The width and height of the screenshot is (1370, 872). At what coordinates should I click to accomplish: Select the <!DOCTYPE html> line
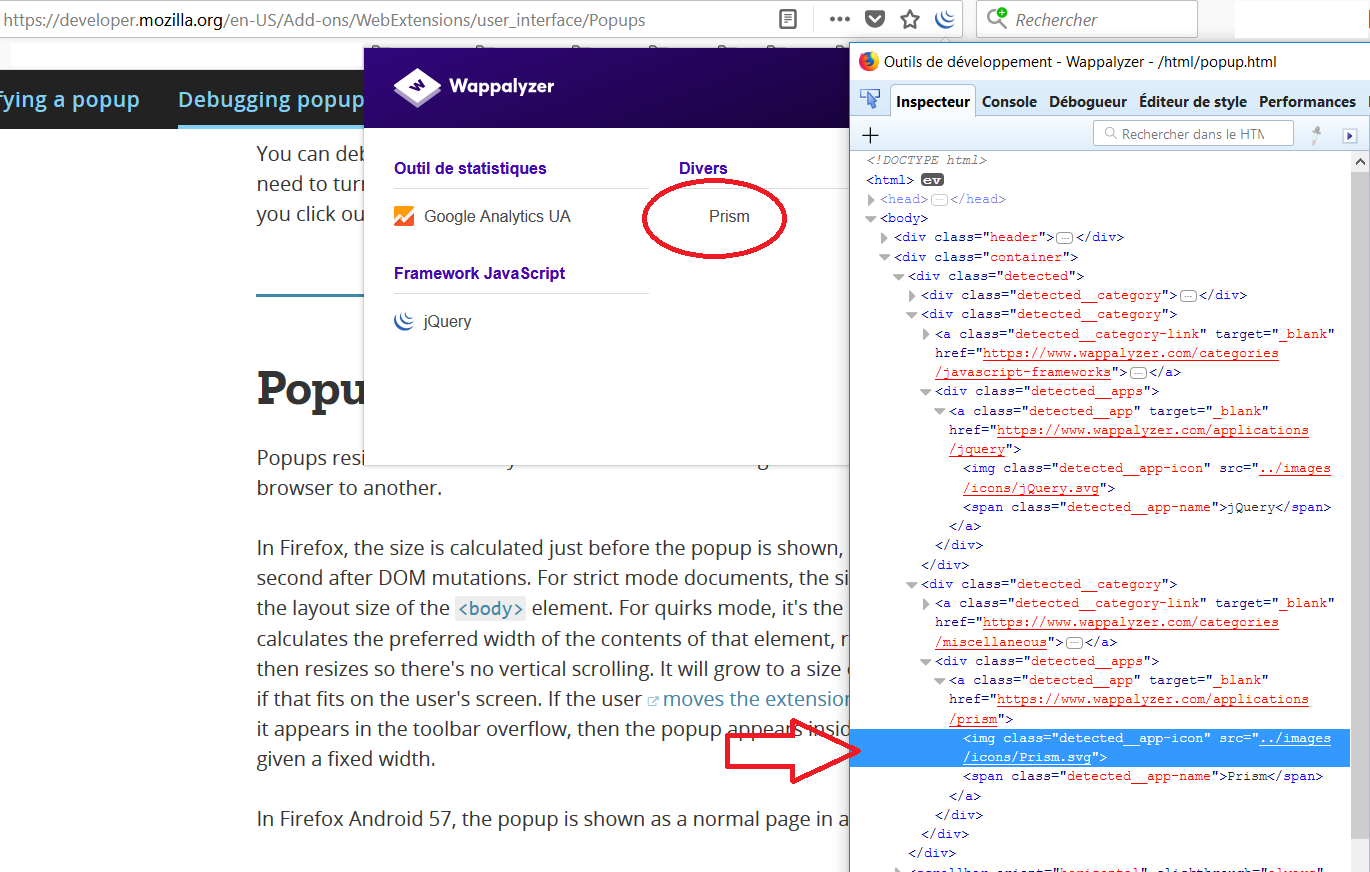coord(926,160)
